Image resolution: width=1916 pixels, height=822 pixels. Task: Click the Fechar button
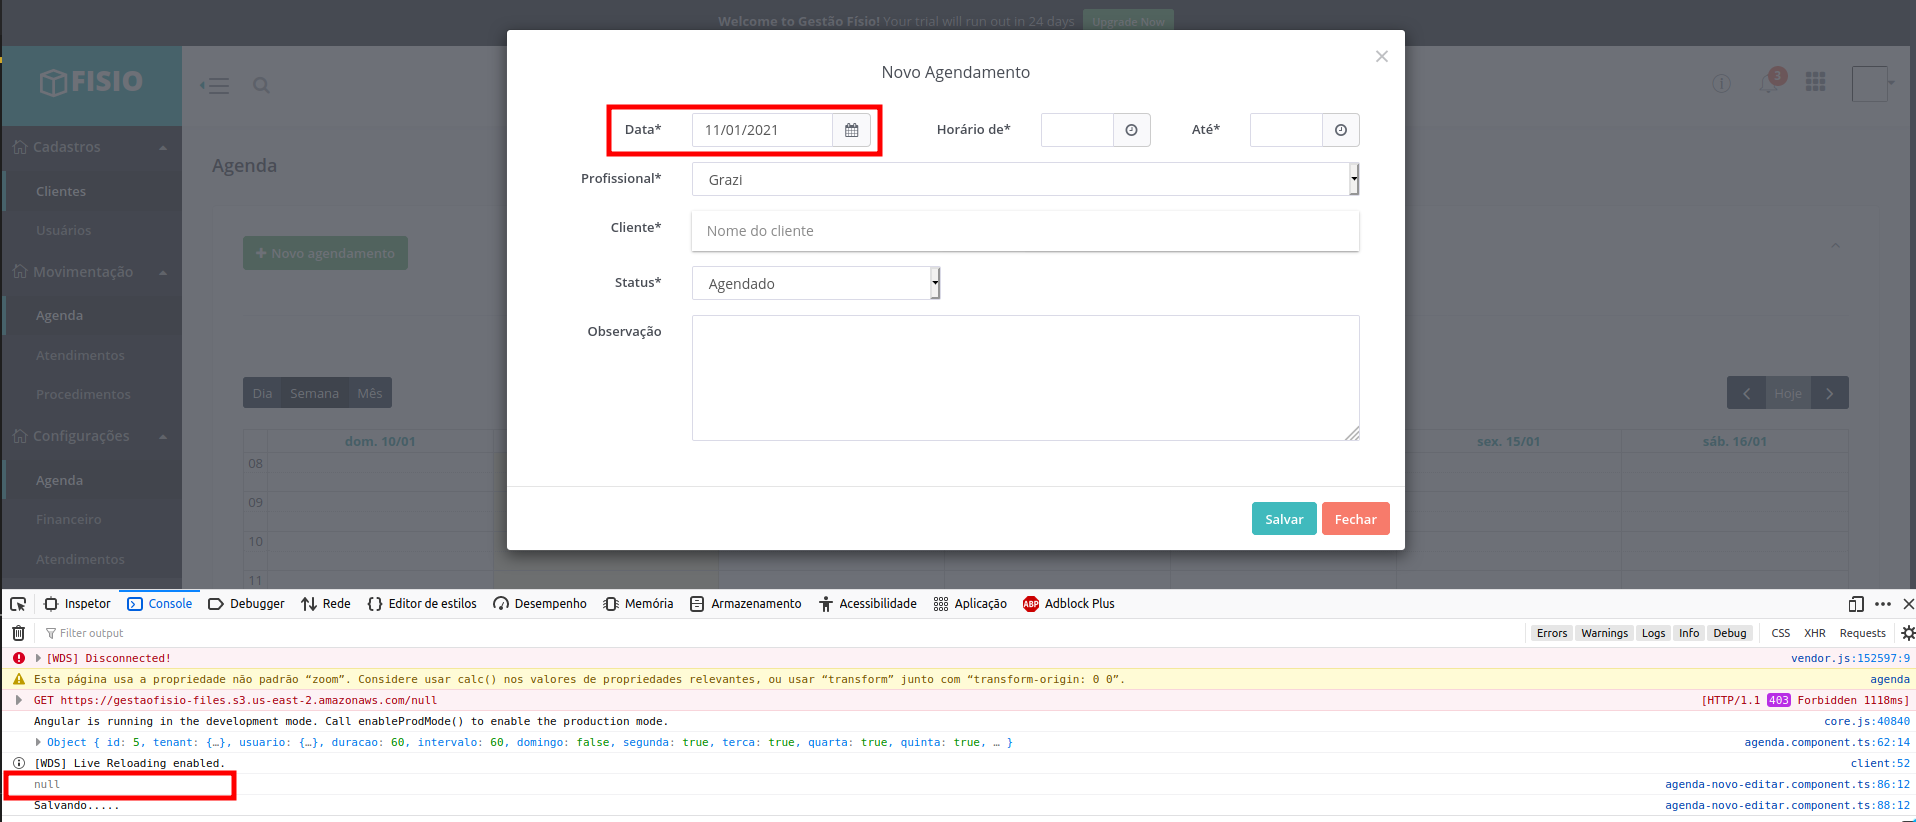(x=1355, y=519)
